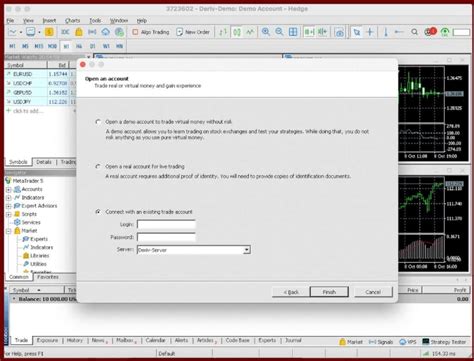Image resolution: width=474 pixels, height=361 pixels.
Task: Open the Journal tab in Toolbox
Action: 293,340
